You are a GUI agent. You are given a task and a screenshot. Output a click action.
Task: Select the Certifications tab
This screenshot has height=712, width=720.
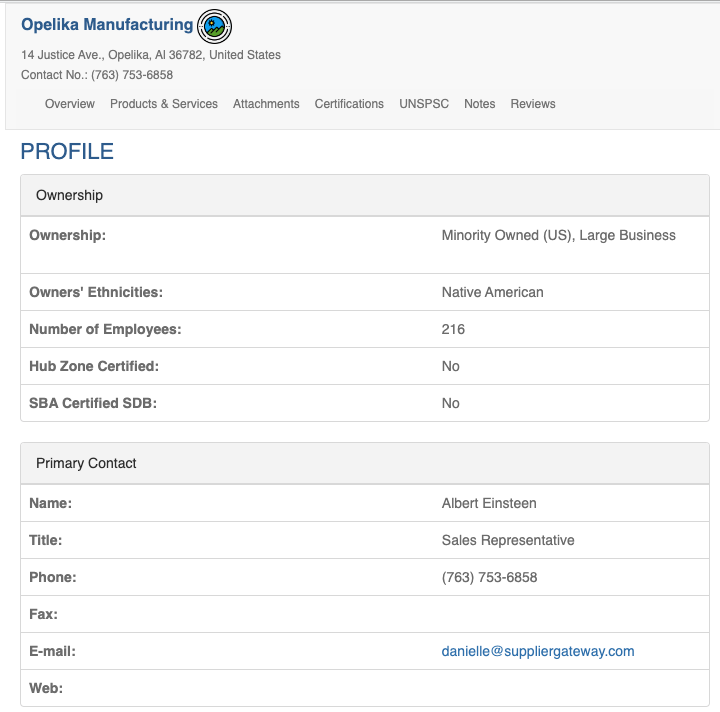(x=349, y=104)
